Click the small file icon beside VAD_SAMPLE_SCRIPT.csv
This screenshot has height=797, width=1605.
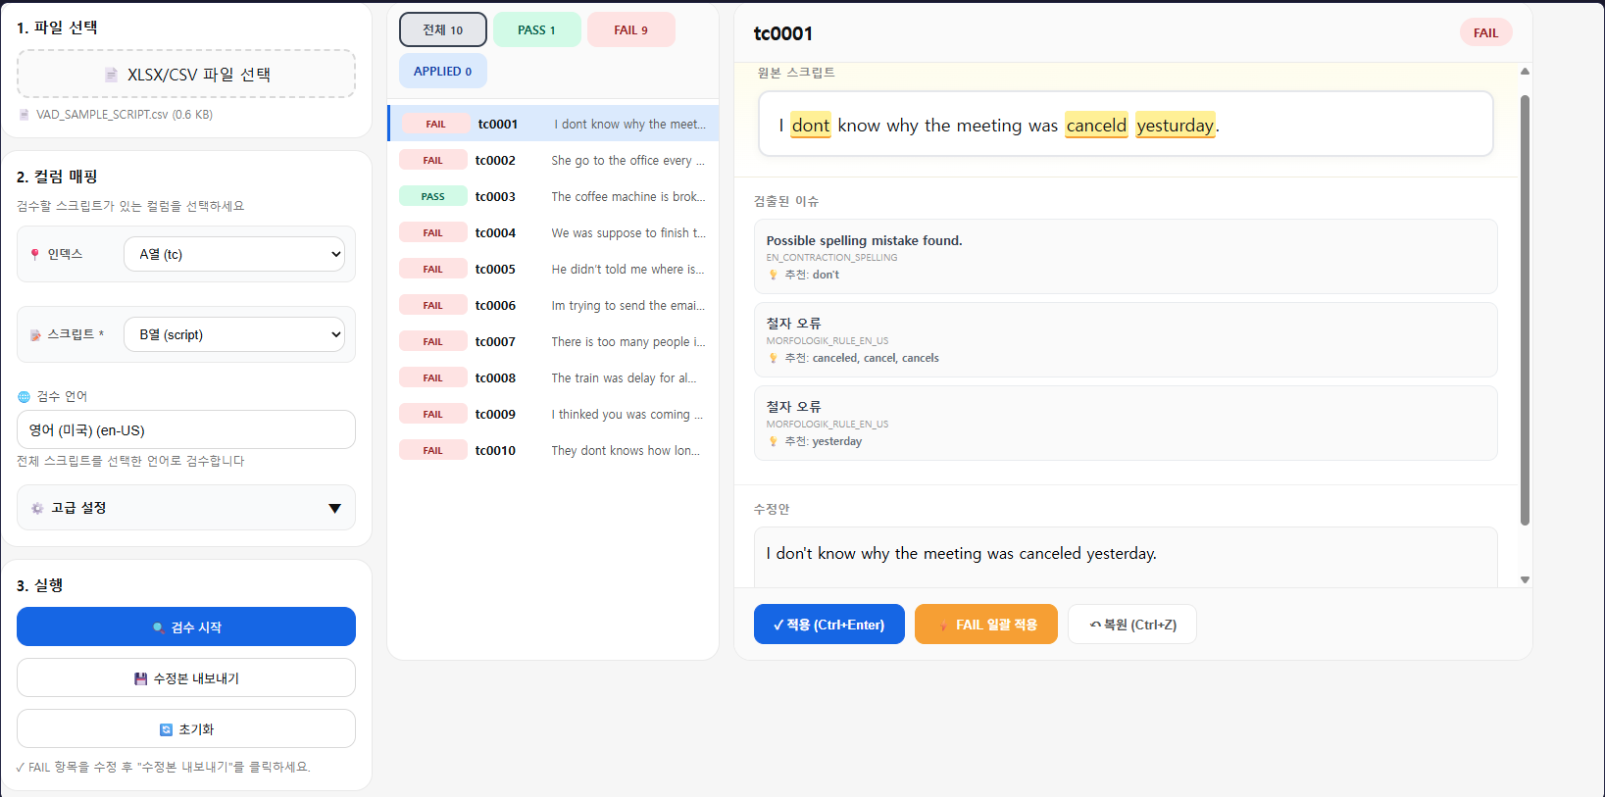point(24,115)
